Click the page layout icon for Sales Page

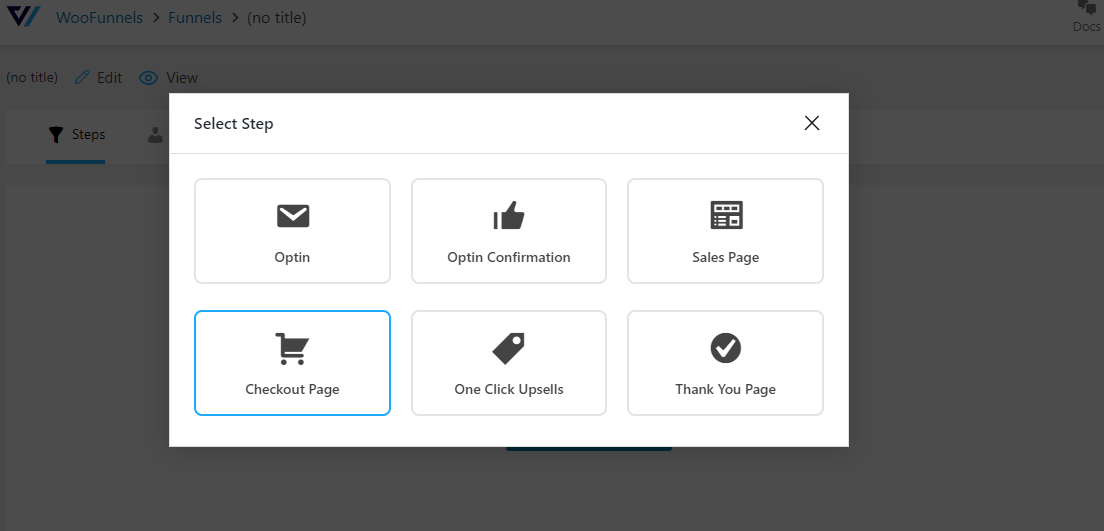coord(726,215)
